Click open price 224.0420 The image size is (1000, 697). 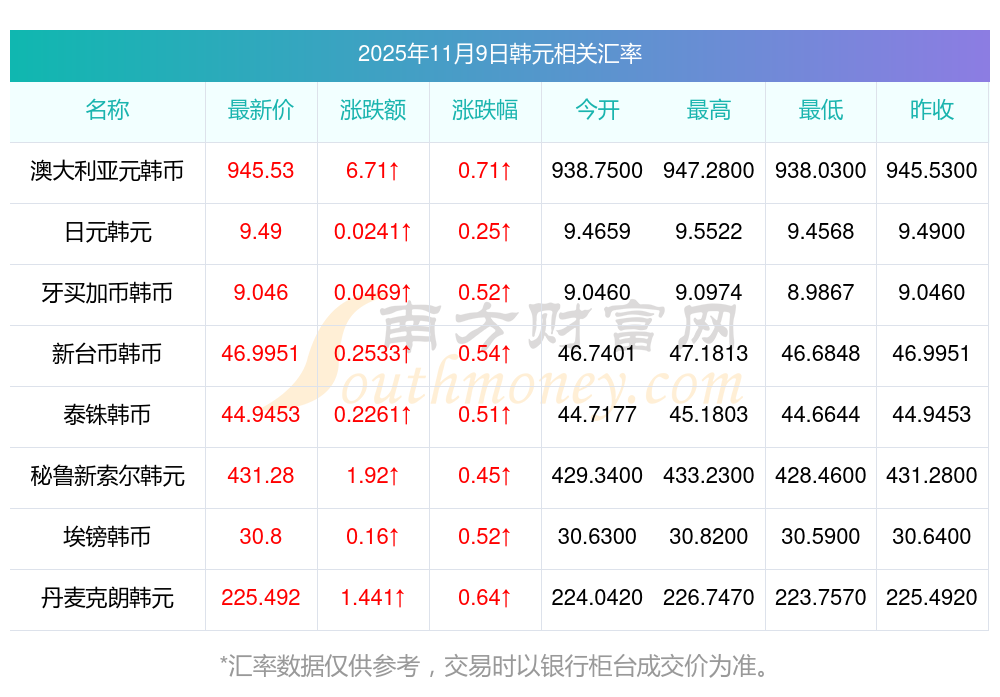point(597,598)
